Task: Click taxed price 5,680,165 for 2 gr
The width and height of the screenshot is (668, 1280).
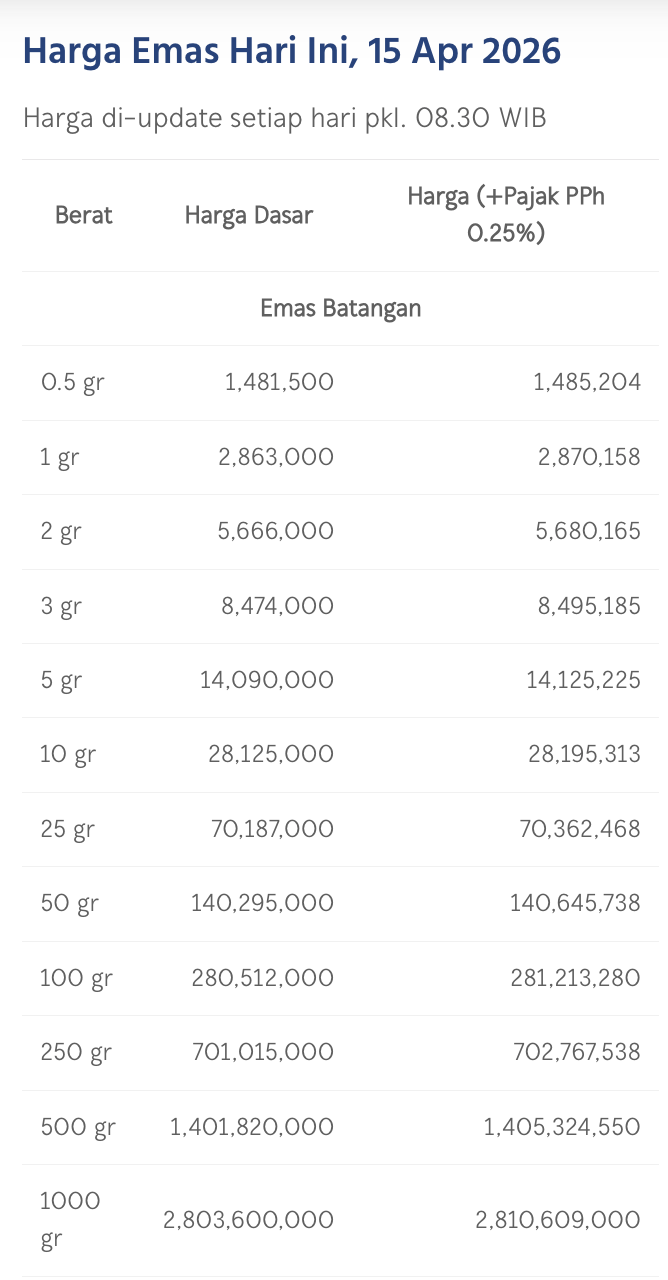Action: tap(589, 531)
